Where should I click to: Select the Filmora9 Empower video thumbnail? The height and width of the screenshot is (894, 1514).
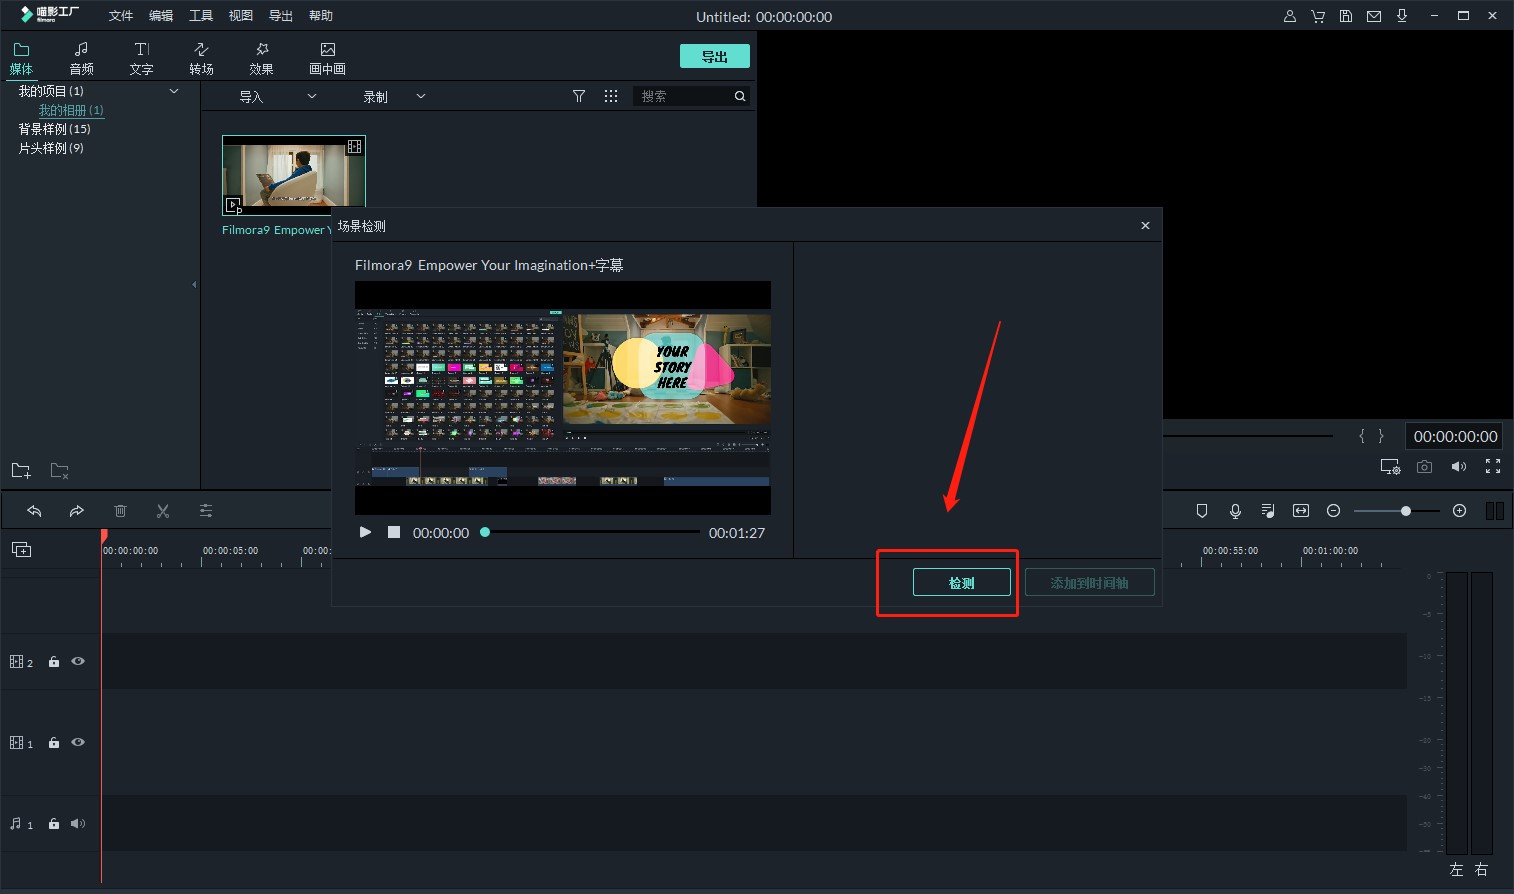[x=293, y=175]
